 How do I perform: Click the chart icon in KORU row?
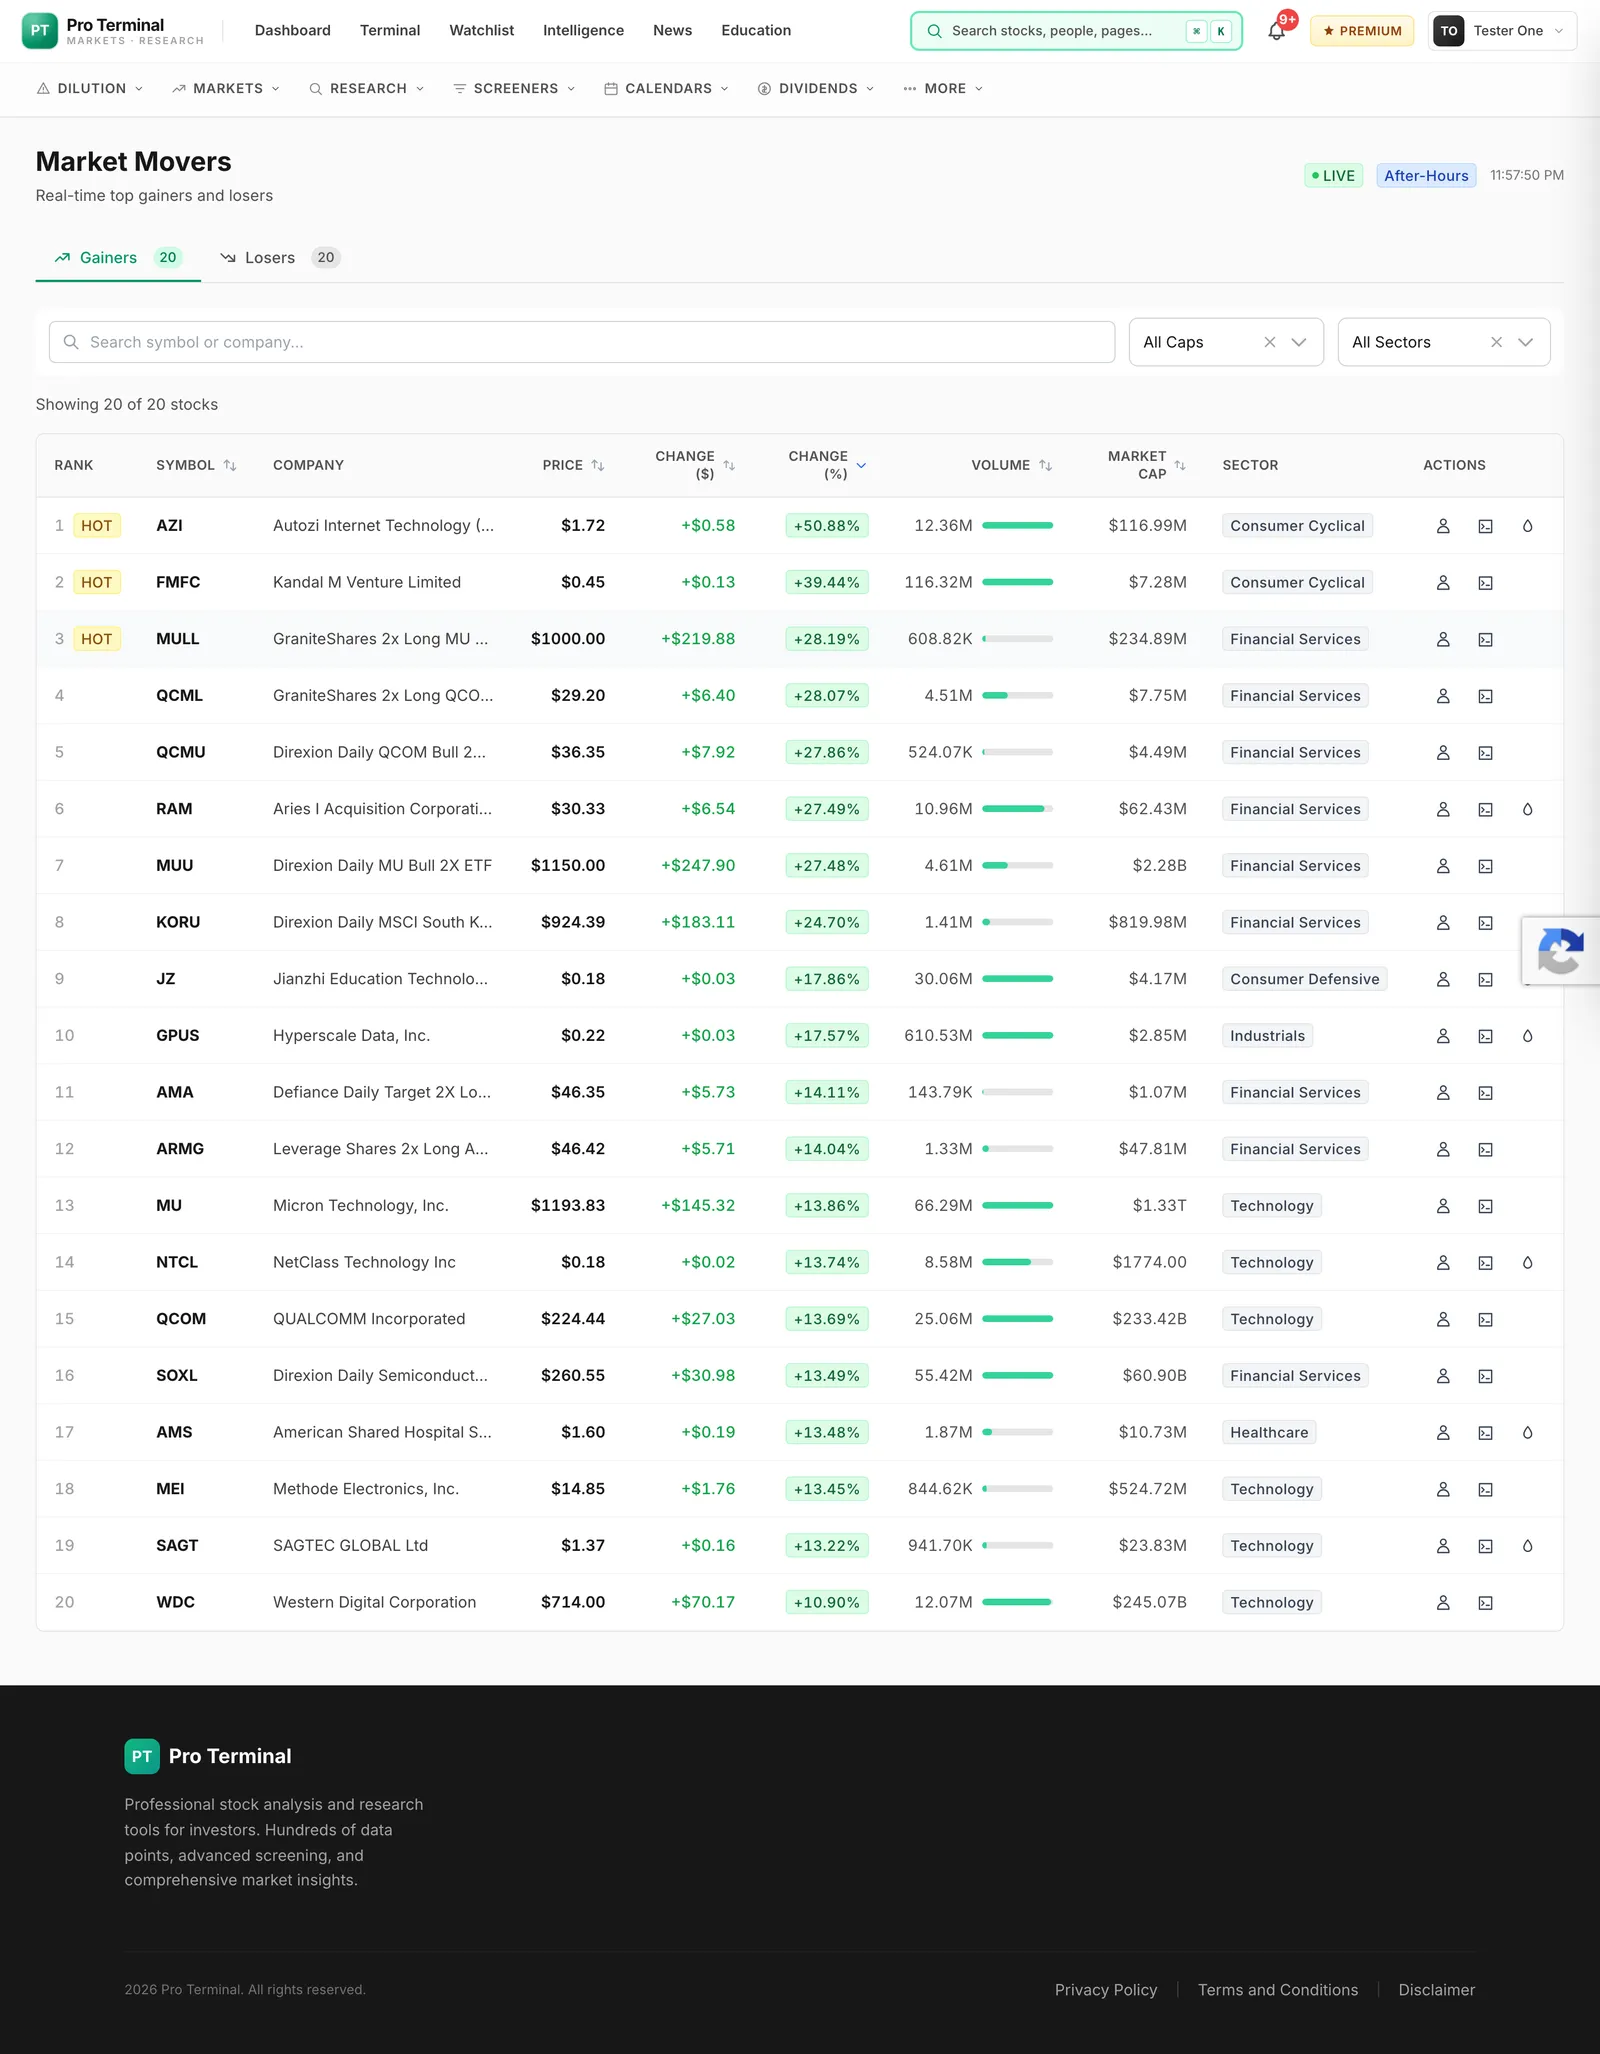1486,923
